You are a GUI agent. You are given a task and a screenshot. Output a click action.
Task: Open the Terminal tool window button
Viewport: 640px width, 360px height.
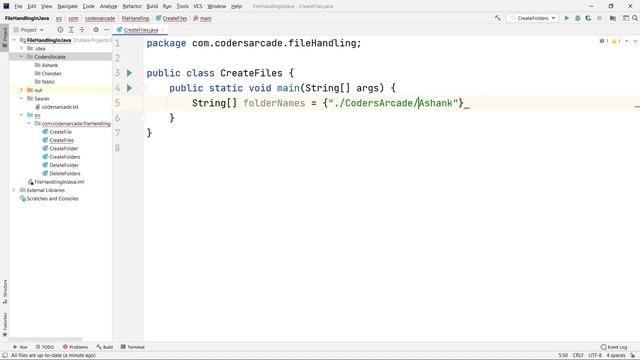133,347
